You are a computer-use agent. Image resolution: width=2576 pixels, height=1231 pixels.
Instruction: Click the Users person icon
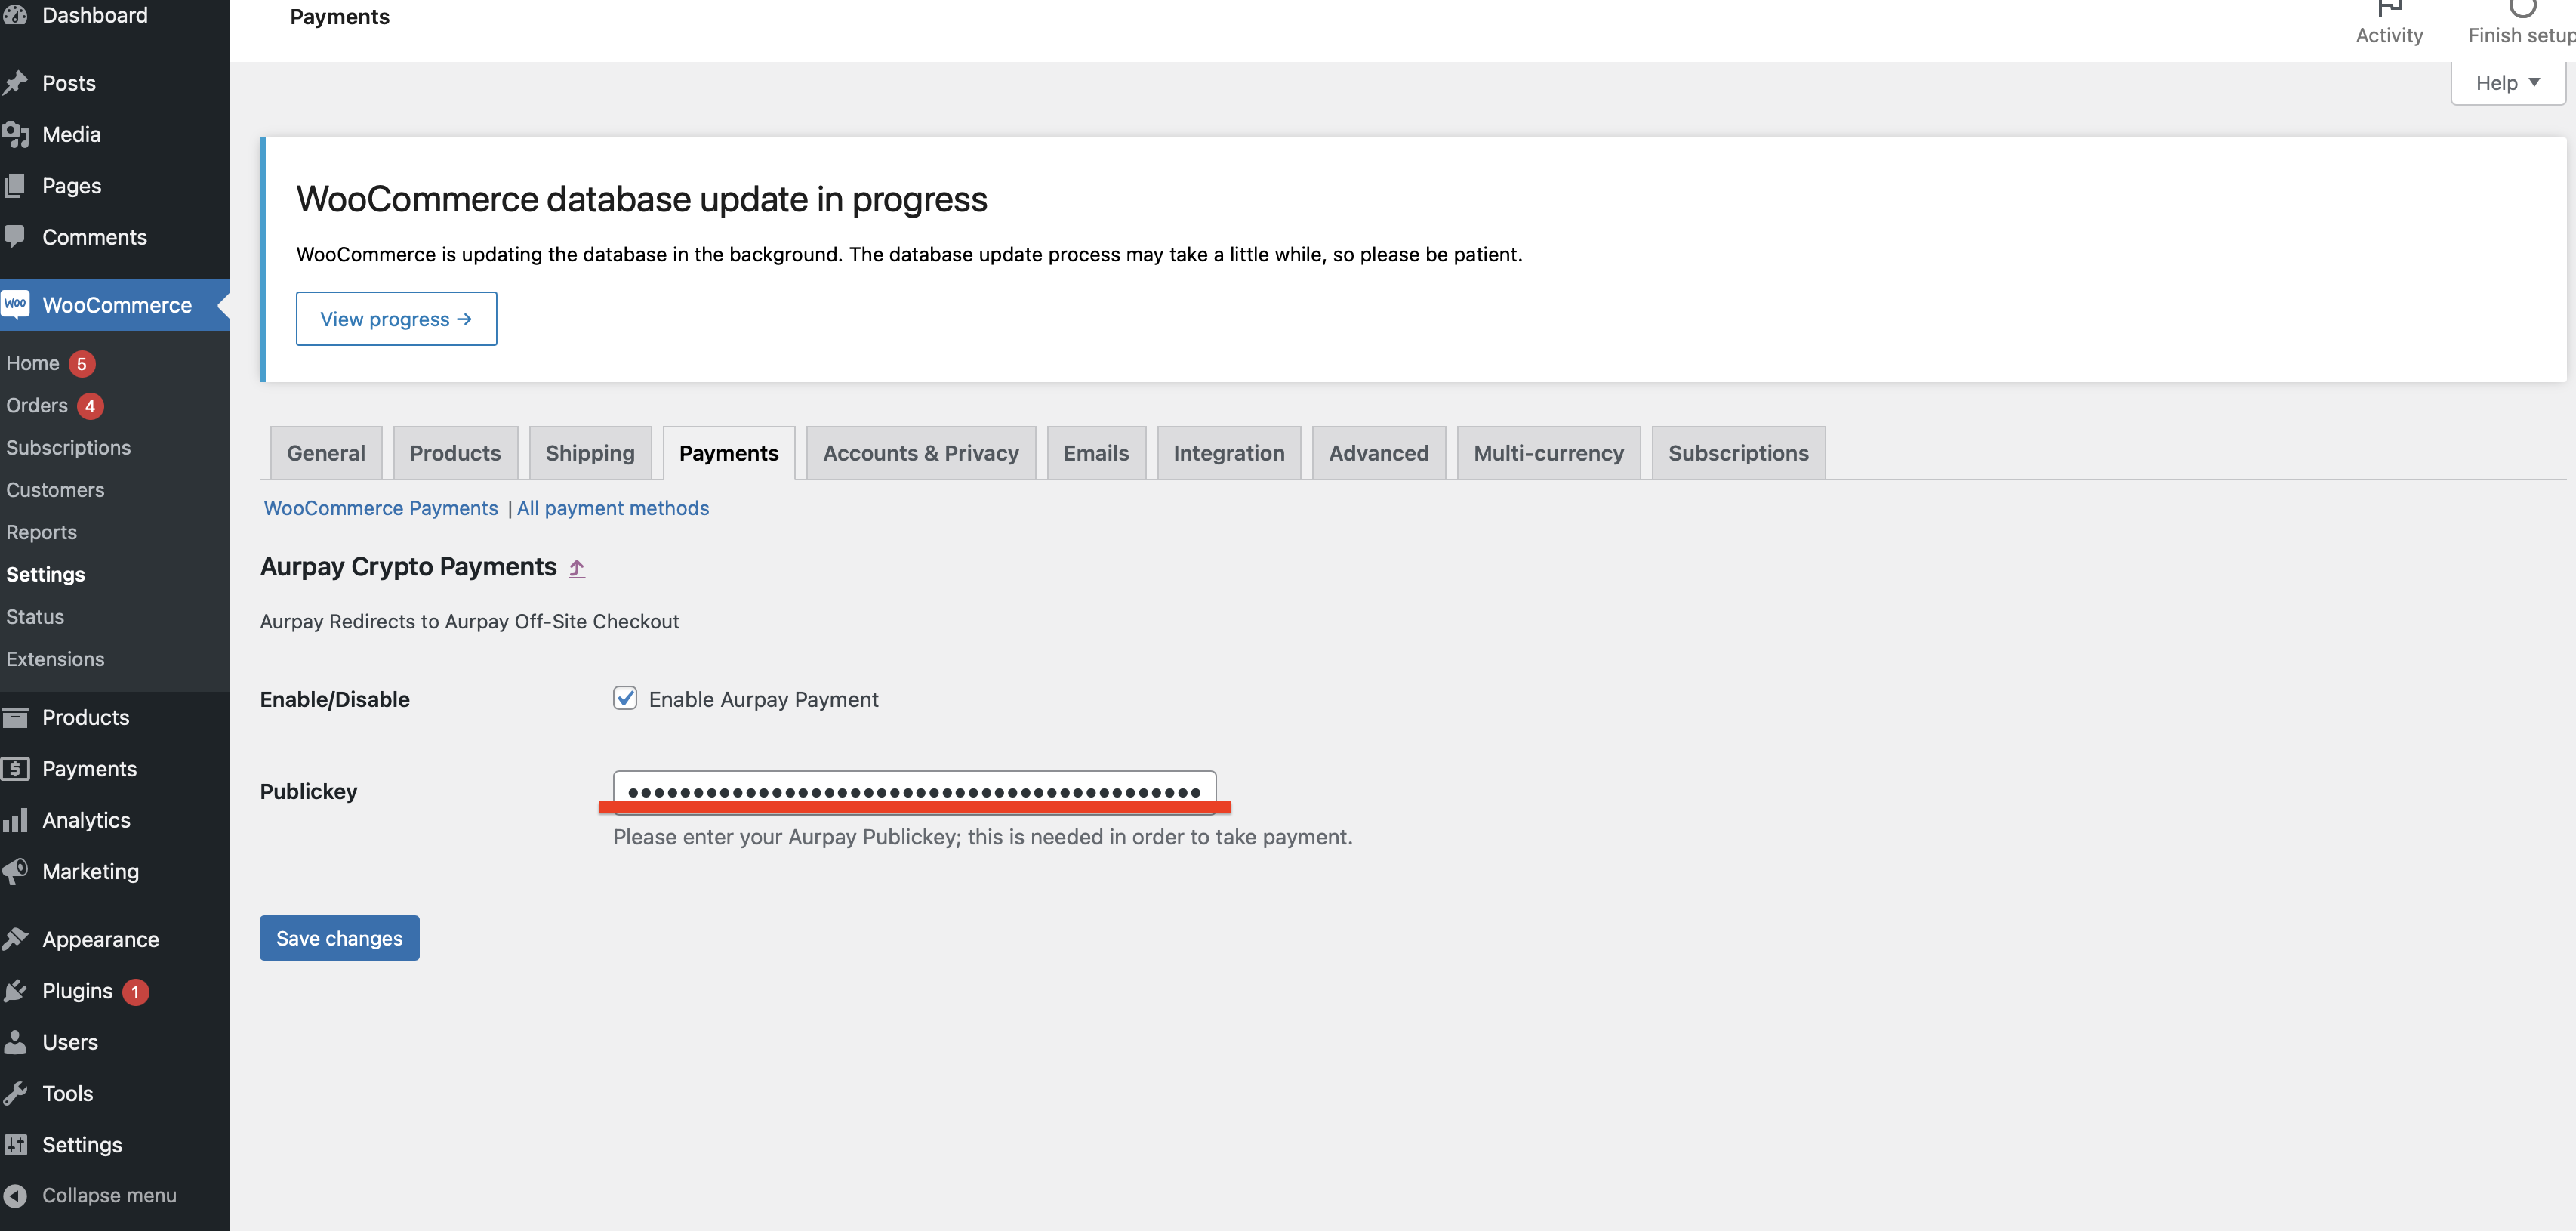(x=15, y=1042)
